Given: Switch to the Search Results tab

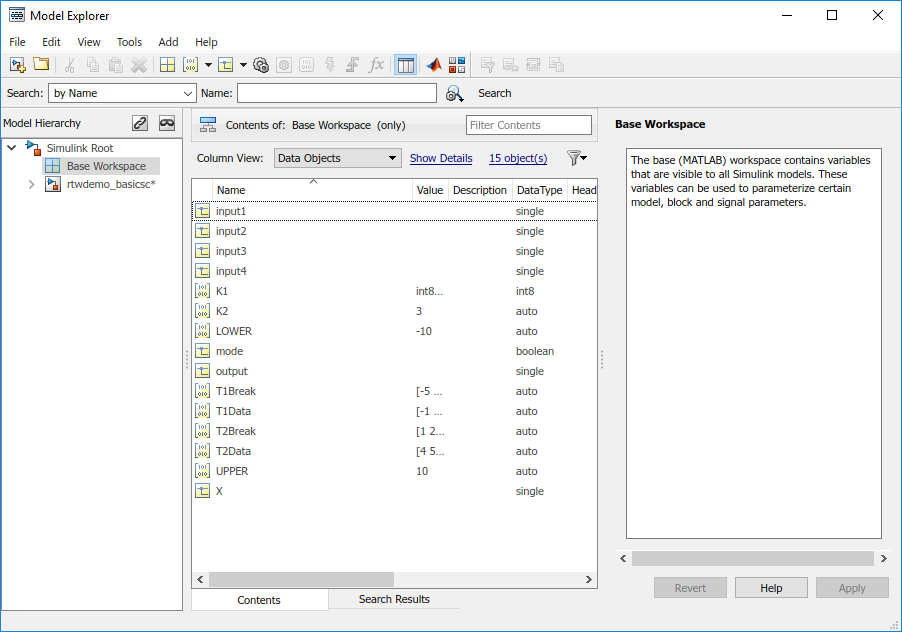Looking at the screenshot, I should [x=394, y=599].
